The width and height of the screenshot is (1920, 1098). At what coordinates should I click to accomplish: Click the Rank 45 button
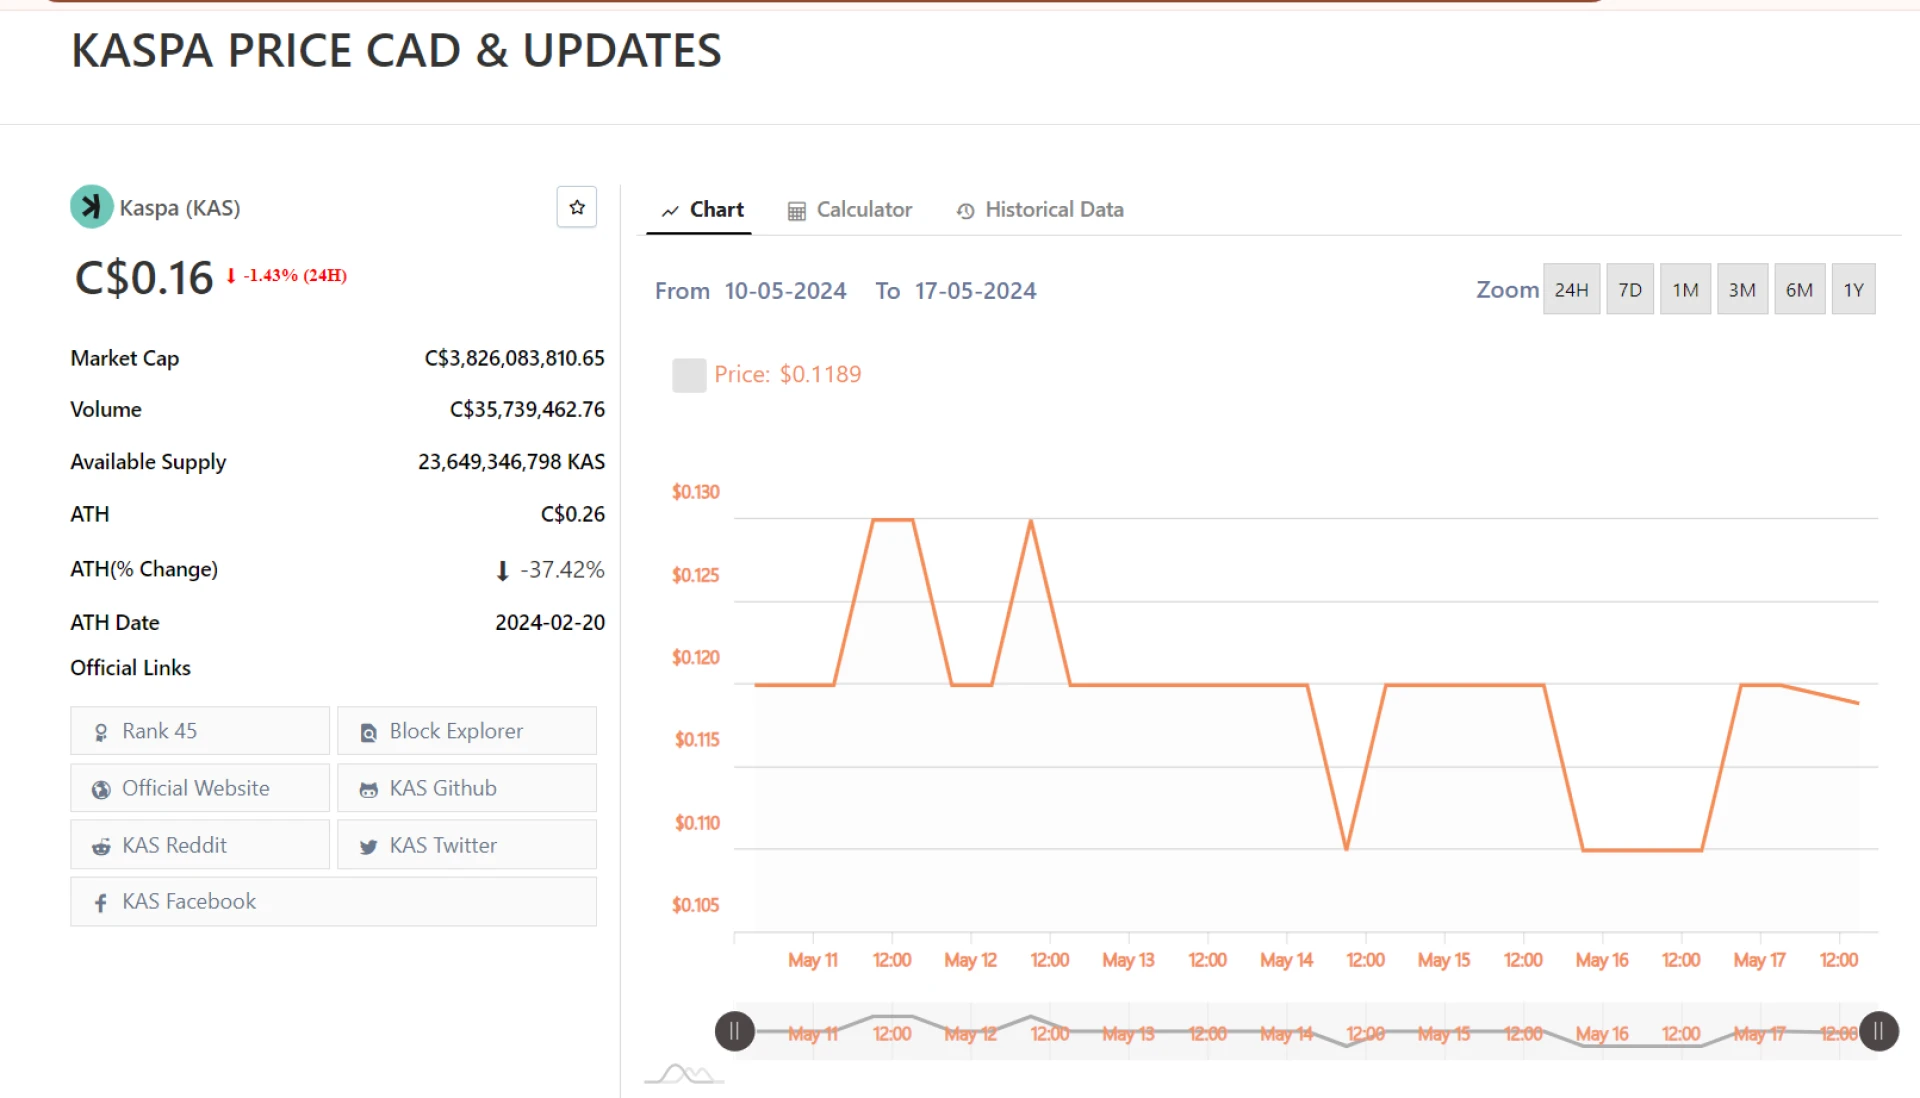pos(199,731)
